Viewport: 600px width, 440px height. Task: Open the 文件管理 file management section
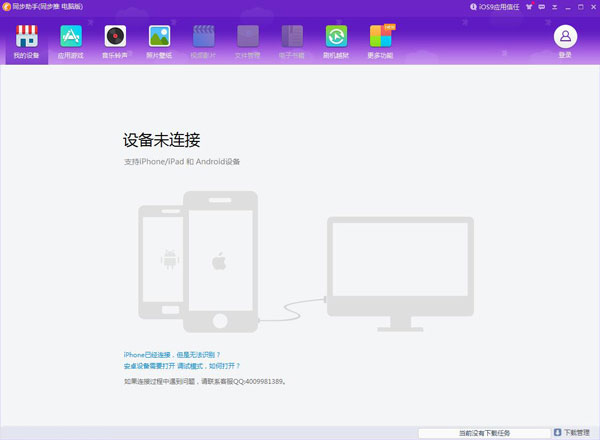point(248,42)
